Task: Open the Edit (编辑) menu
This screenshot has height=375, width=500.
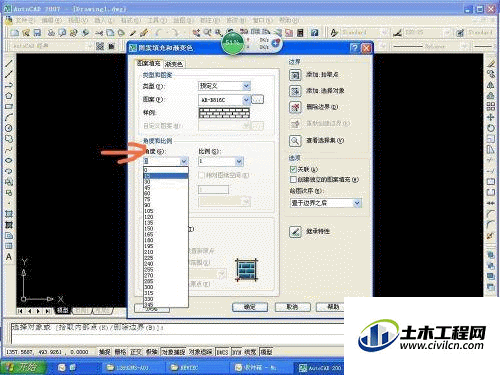Action: pos(51,21)
